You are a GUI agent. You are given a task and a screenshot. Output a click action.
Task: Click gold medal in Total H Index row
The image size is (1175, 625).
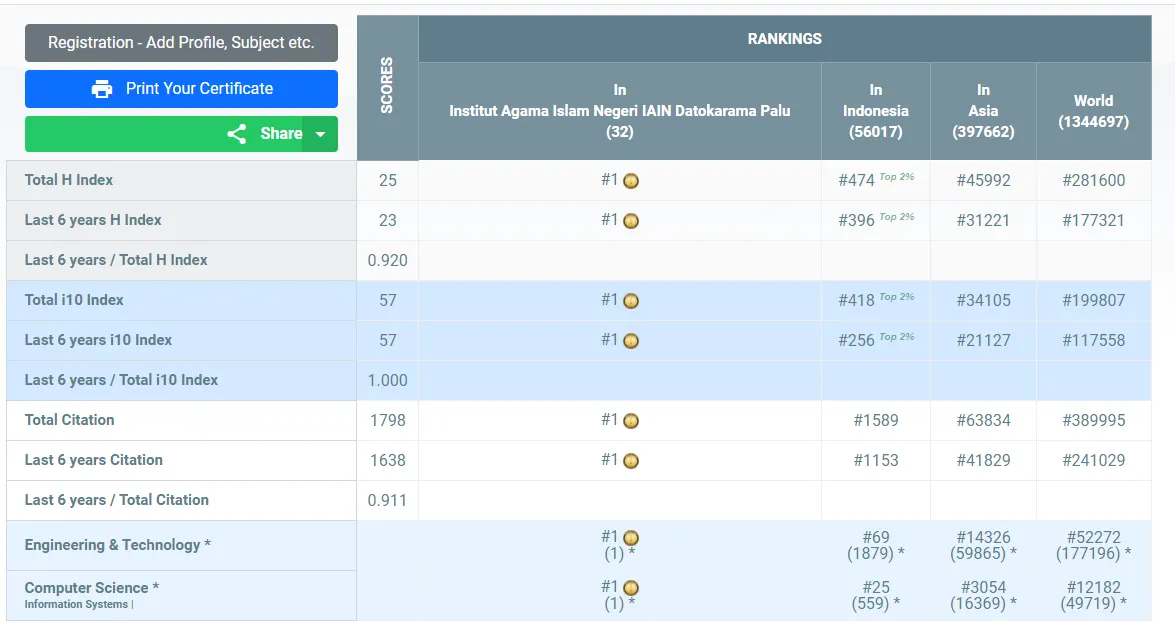(x=631, y=181)
